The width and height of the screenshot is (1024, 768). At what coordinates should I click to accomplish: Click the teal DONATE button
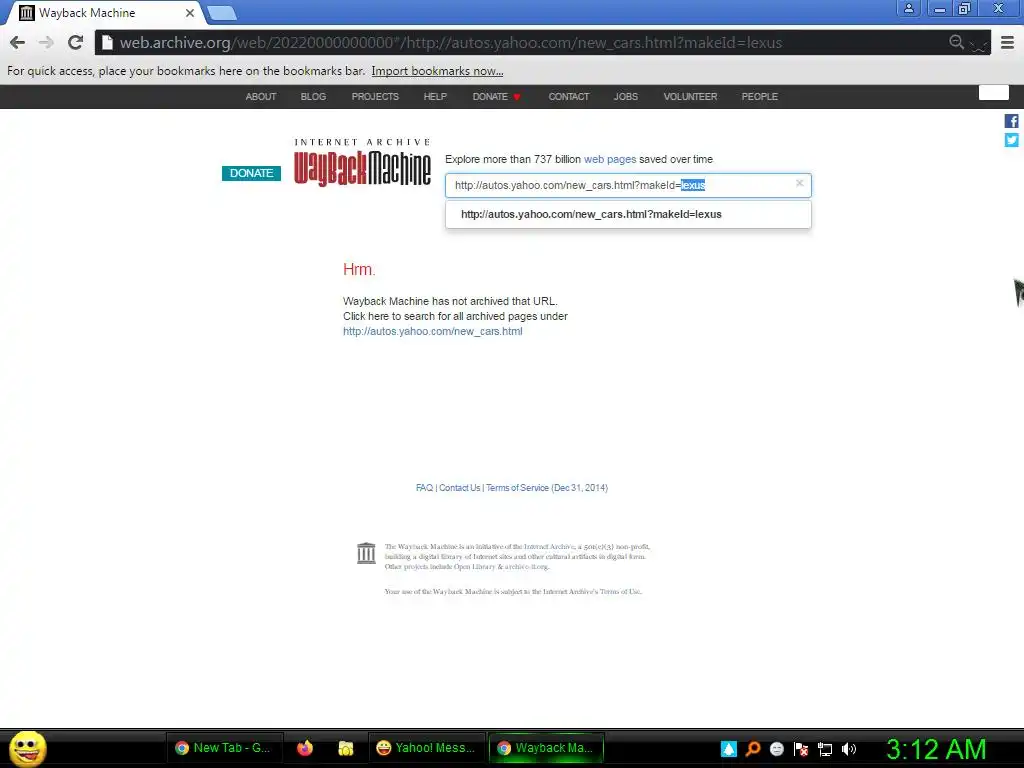pos(251,173)
